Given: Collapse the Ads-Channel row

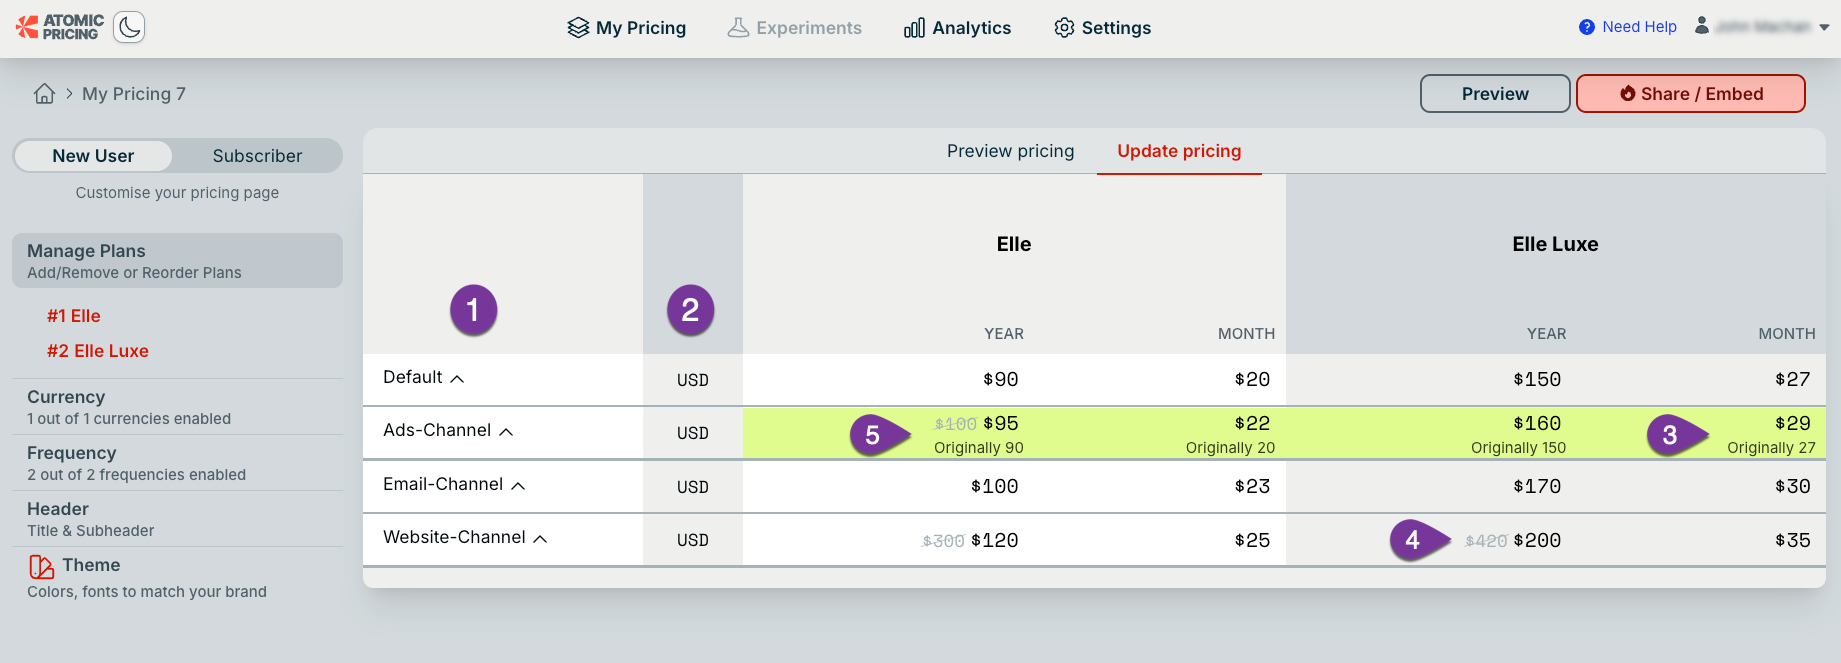Looking at the screenshot, I should coord(506,432).
